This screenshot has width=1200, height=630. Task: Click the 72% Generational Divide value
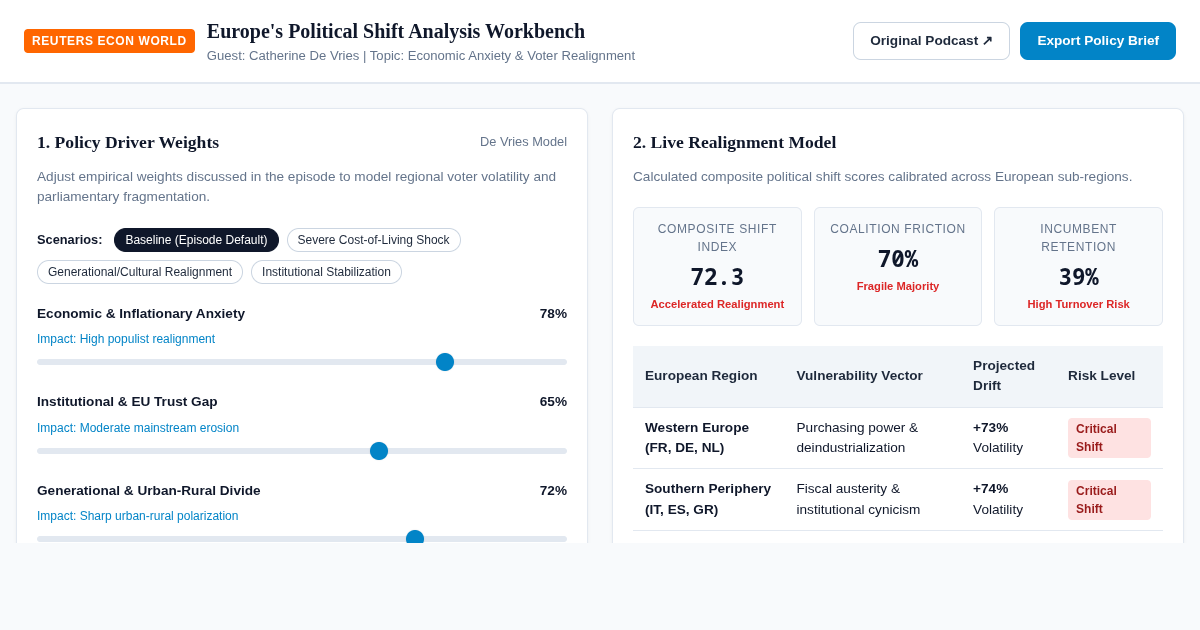click(553, 491)
